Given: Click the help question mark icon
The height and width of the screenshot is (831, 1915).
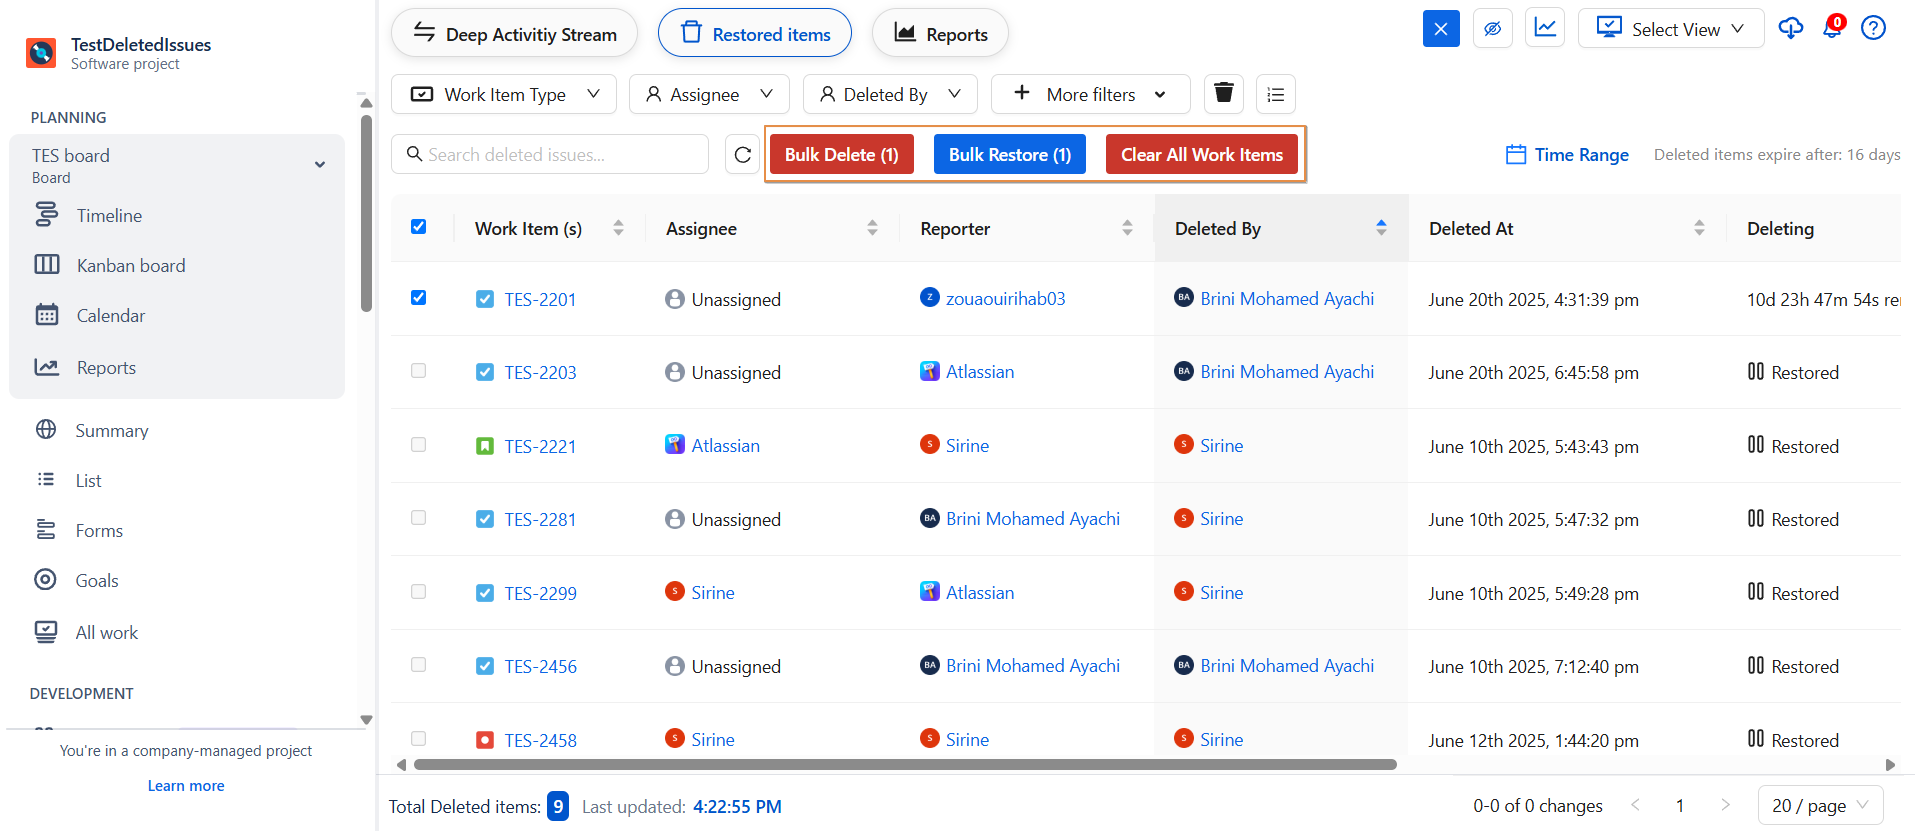Looking at the screenshot, I should (x=1873, y=28).
